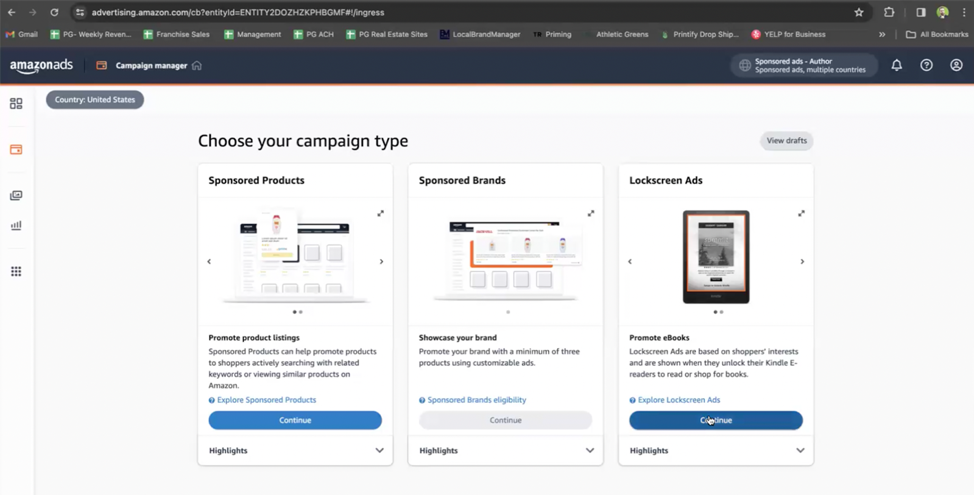974x495 pixels.
Task: Continue with Lockscreen Ads campaign
Action: tap(716, 420)
